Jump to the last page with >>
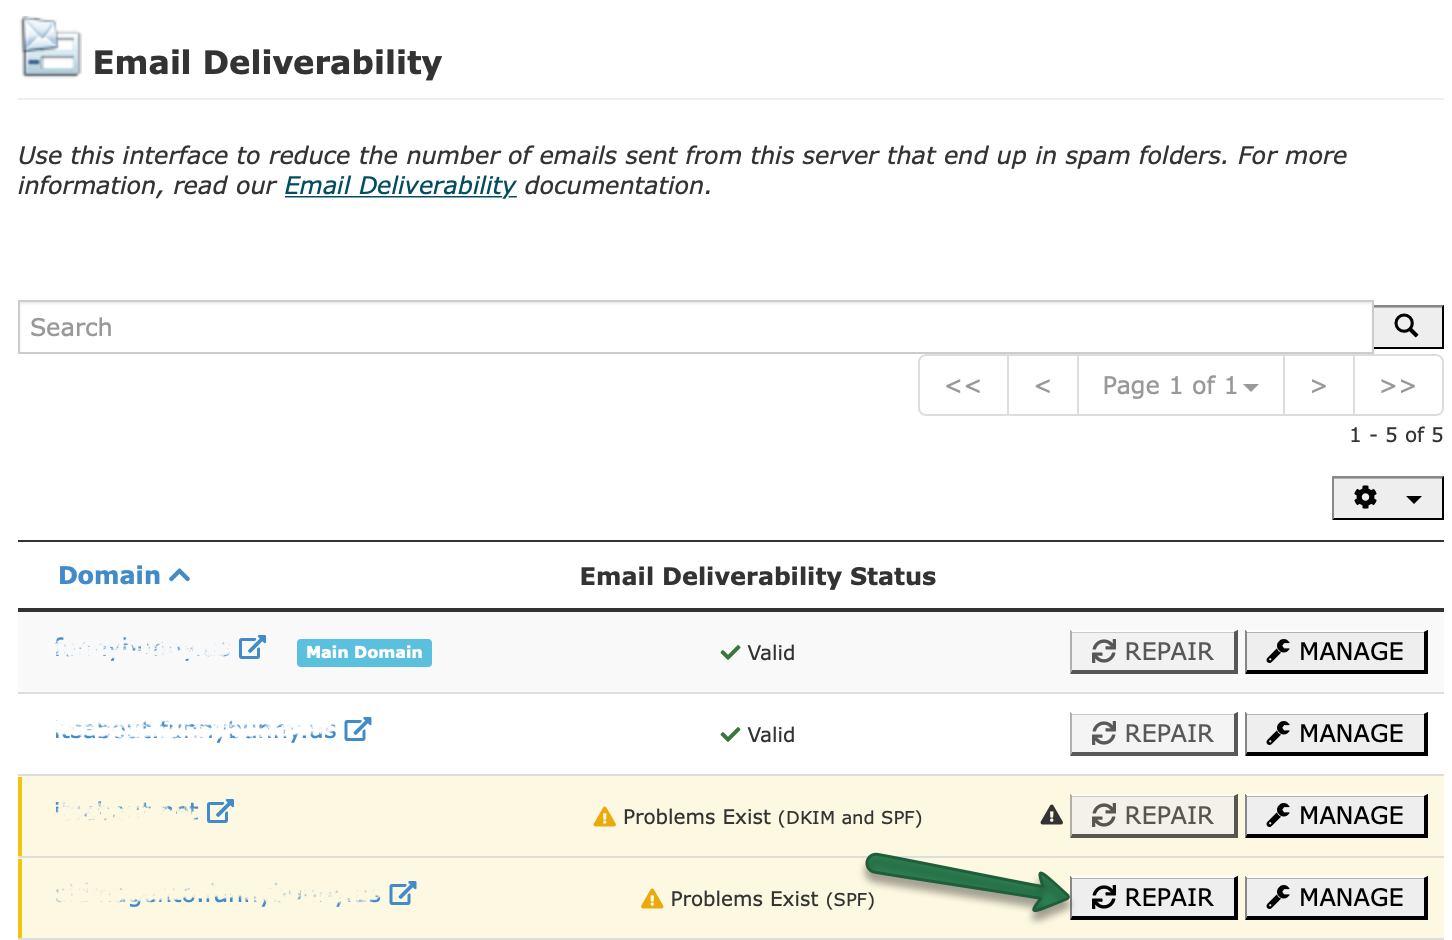This screenshot has height=940, width=1452. tap(1398, 385)
